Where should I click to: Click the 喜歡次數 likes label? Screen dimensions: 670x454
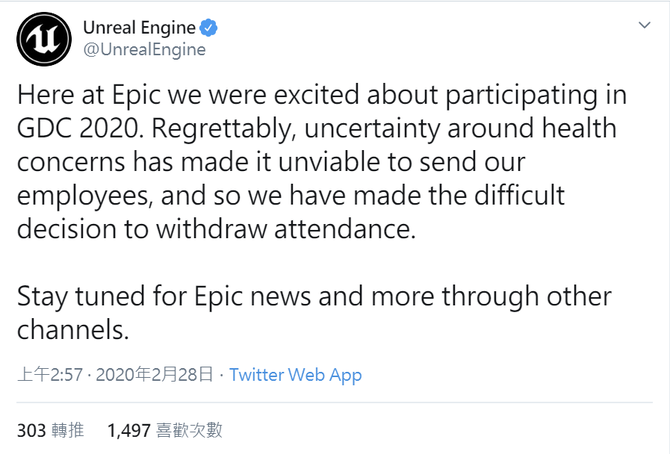pos(189,430)
